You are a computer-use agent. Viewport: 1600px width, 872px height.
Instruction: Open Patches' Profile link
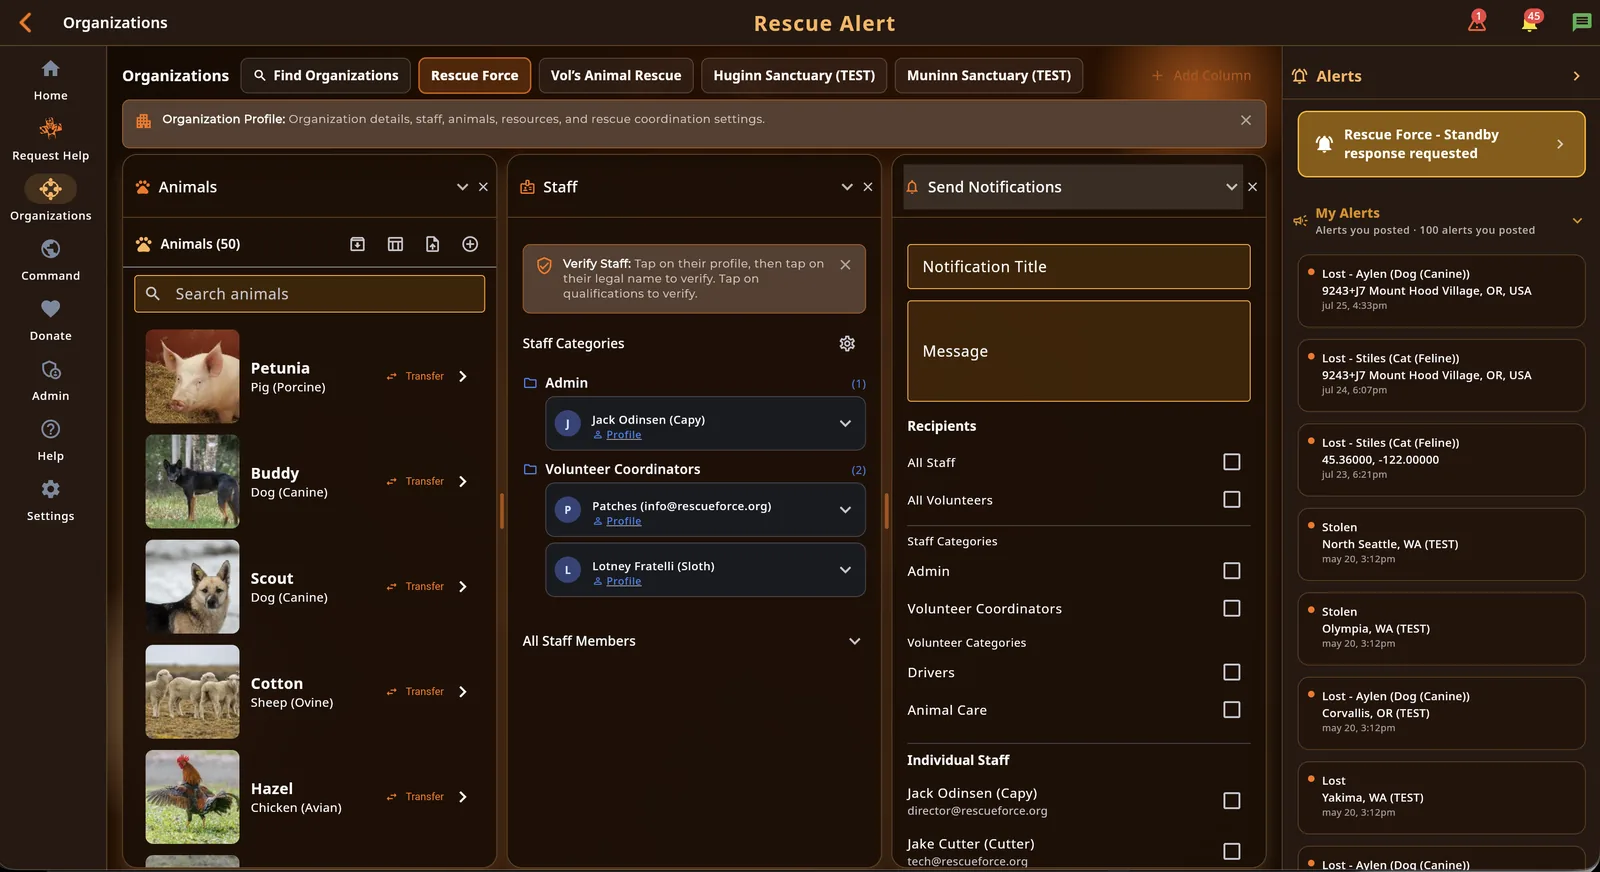click(x=623, y=521)
